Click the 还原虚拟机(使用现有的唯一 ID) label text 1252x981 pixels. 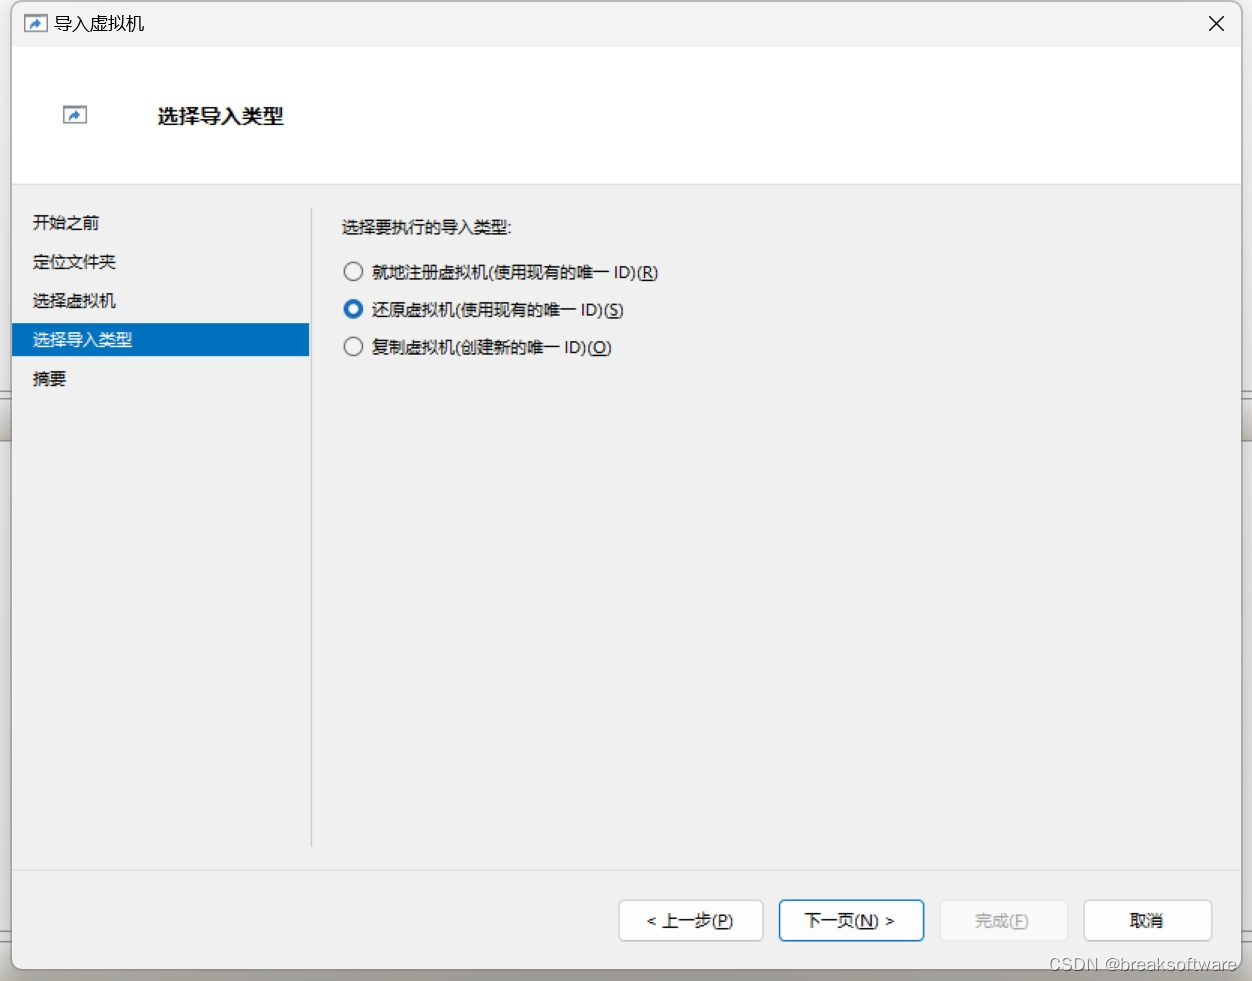pos(497,310)
